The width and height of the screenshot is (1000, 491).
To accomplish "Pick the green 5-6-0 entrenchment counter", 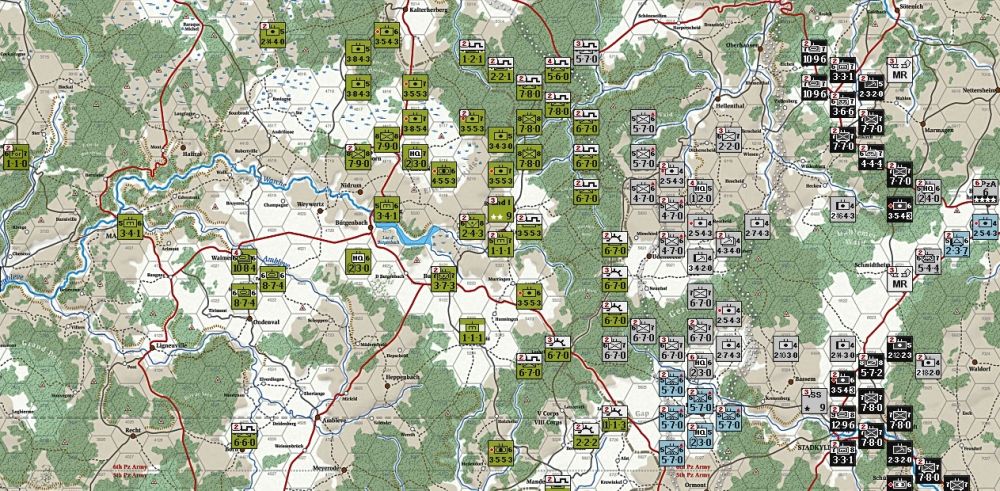I will 558,70.
